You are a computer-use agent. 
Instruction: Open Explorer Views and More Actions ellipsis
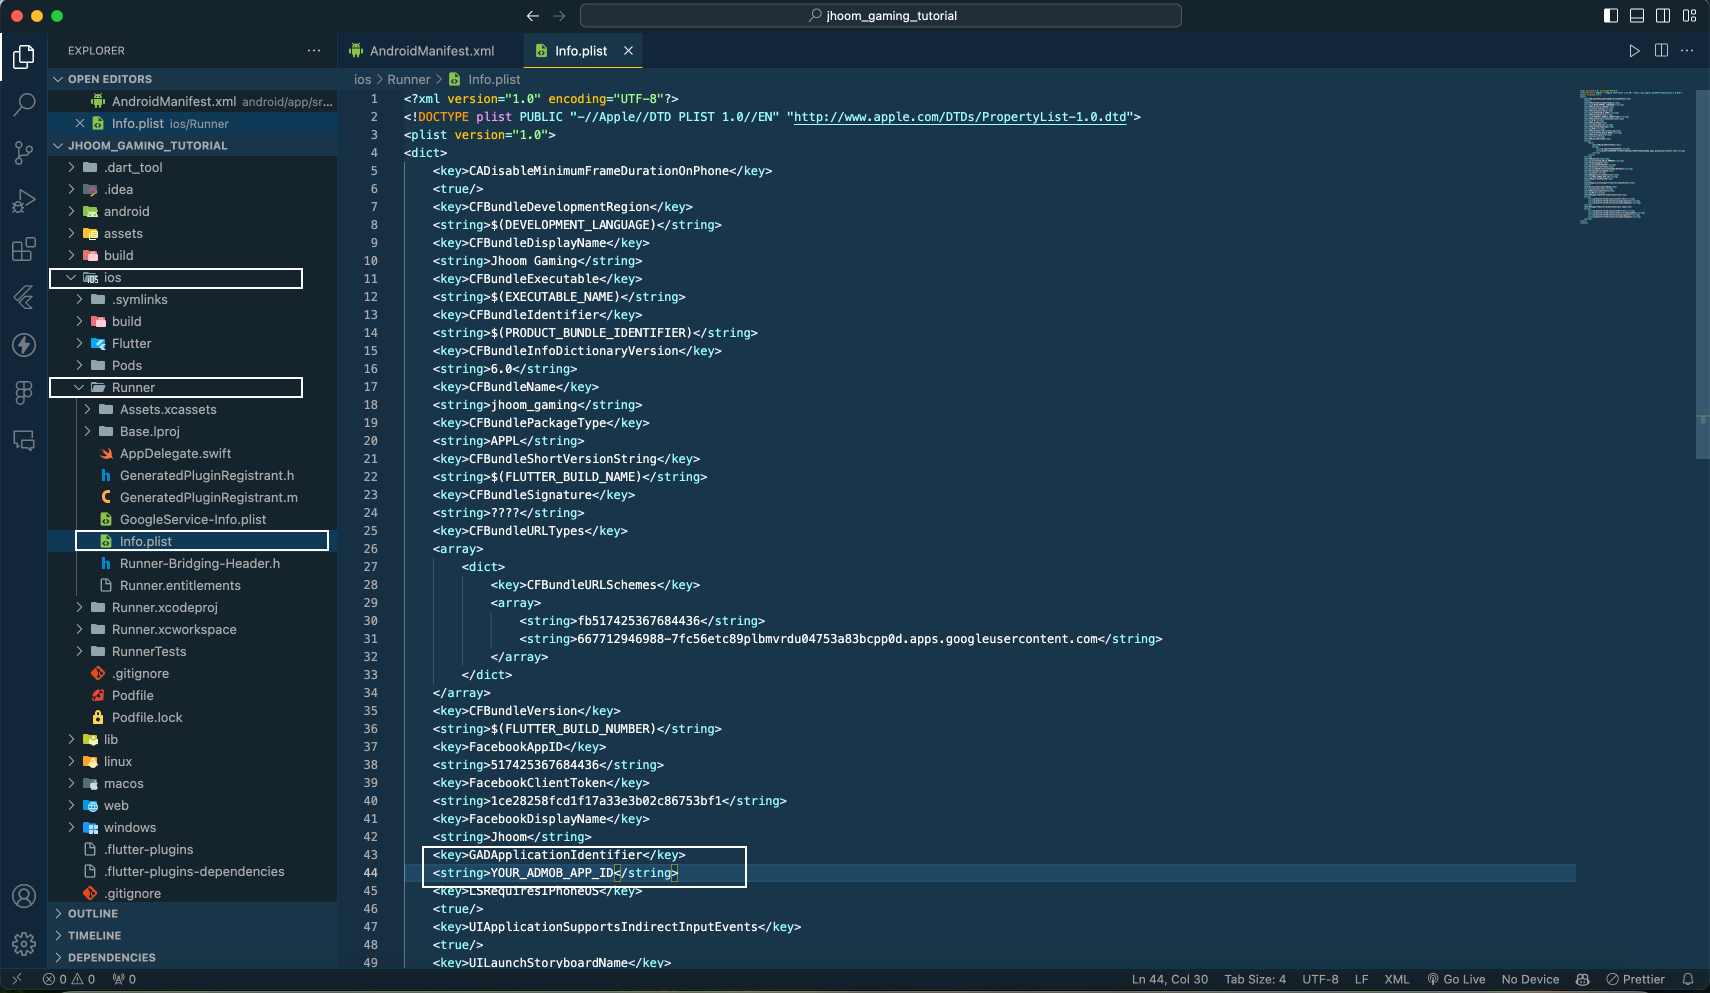[x=314, y=51]
